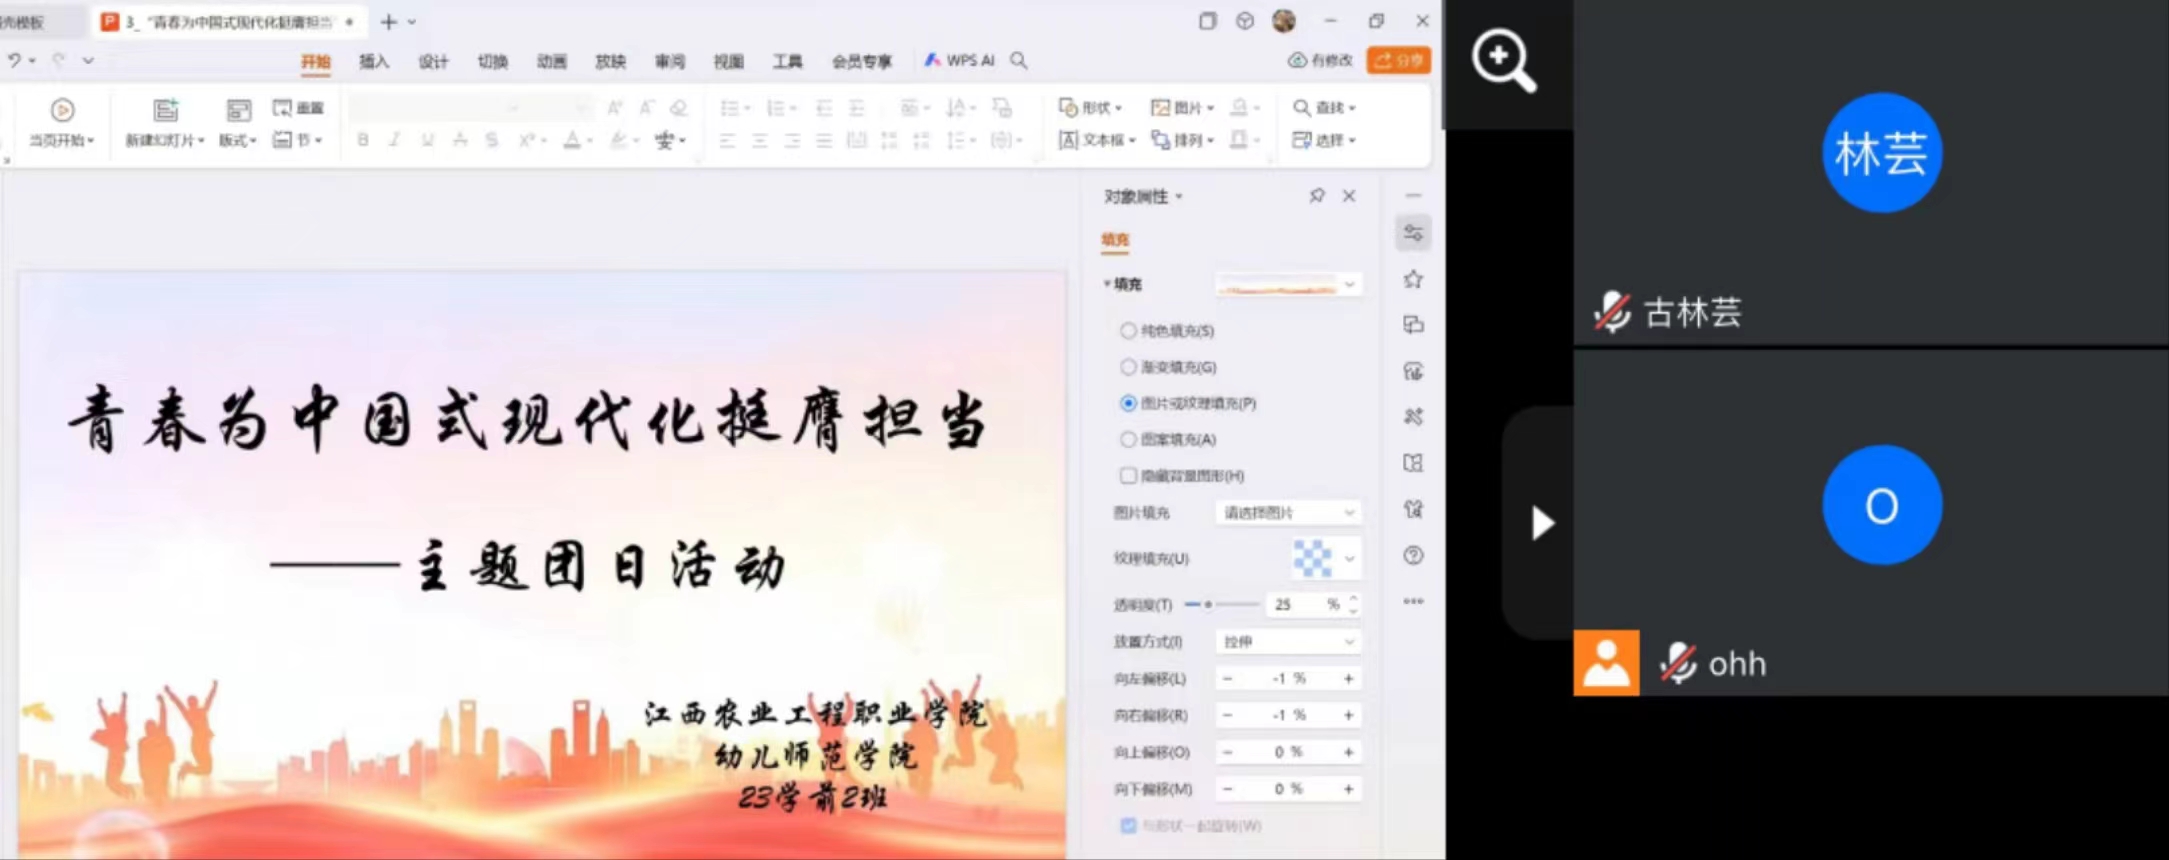The image size is (2169, 860).
Task: Select the solid fill (纯色填充) radio button
Action: 1128,331
